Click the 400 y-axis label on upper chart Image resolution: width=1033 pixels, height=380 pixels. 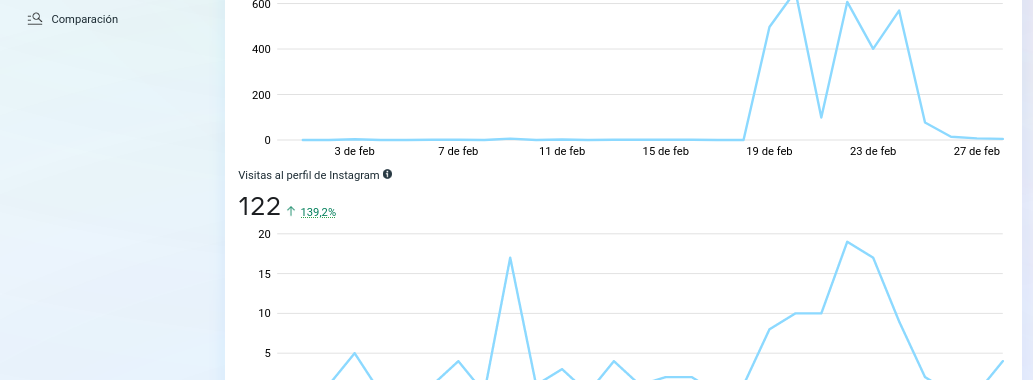[x=262, y=49]
